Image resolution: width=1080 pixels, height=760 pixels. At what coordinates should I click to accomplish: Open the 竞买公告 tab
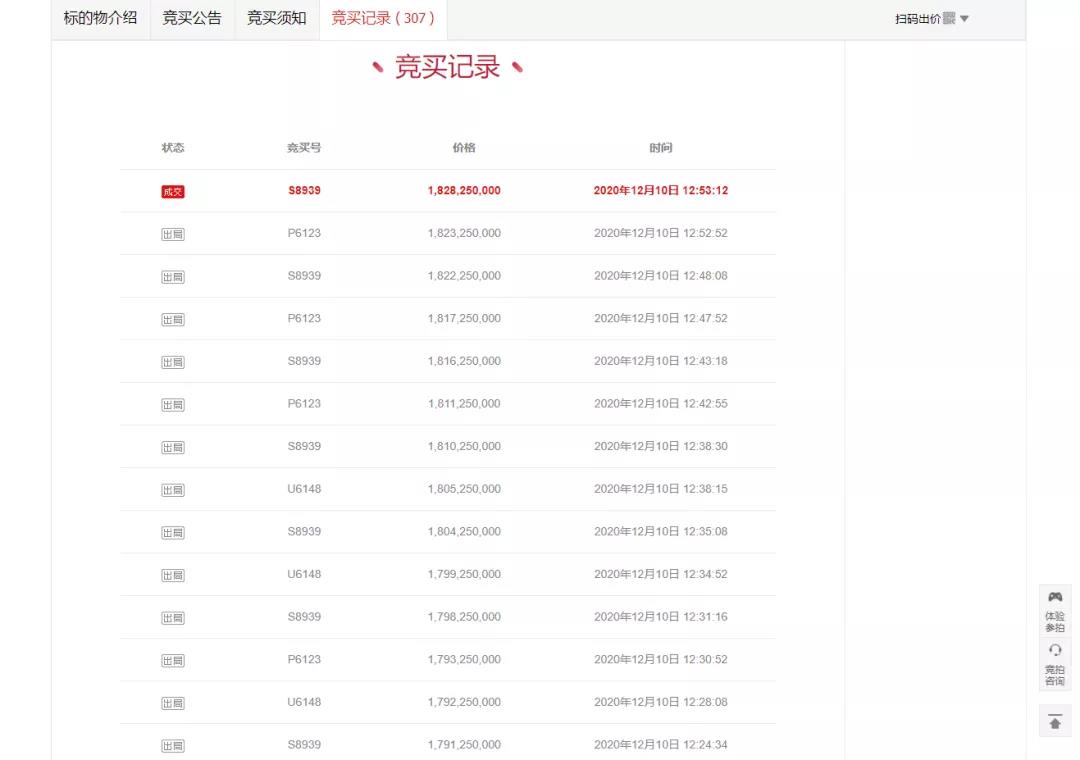pos(192,18)
